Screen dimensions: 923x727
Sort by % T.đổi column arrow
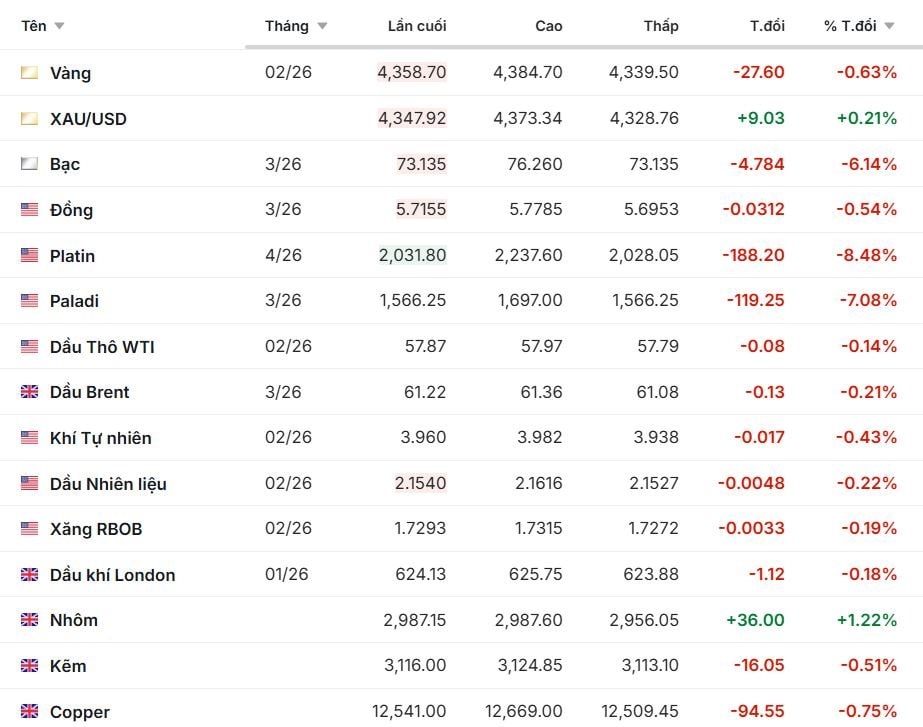click(x=889, y=26)
